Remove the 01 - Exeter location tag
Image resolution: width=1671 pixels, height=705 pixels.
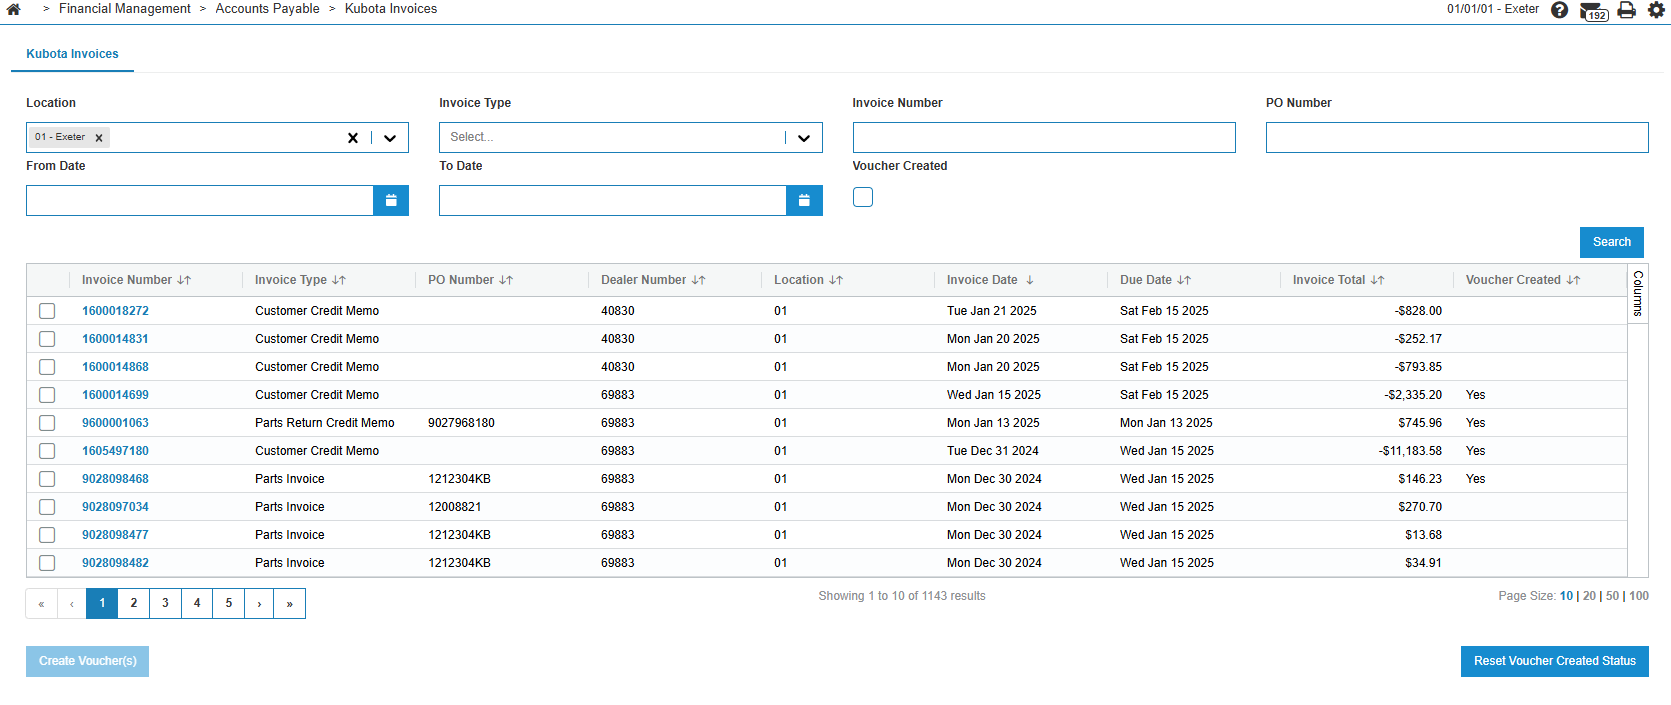[99, 138]
